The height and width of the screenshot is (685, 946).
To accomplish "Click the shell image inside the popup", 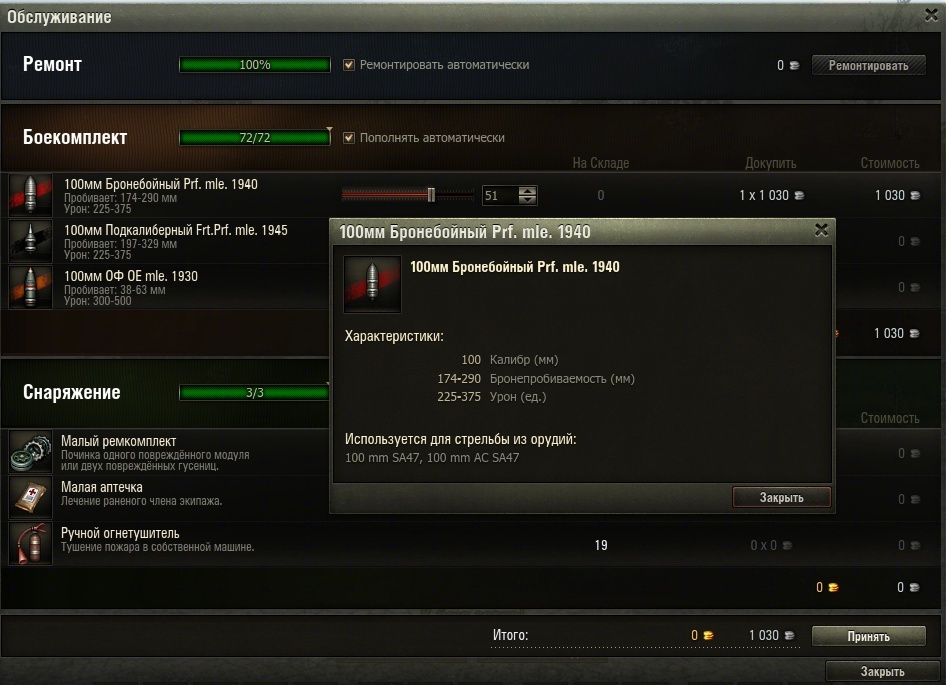I will point(372,284).
